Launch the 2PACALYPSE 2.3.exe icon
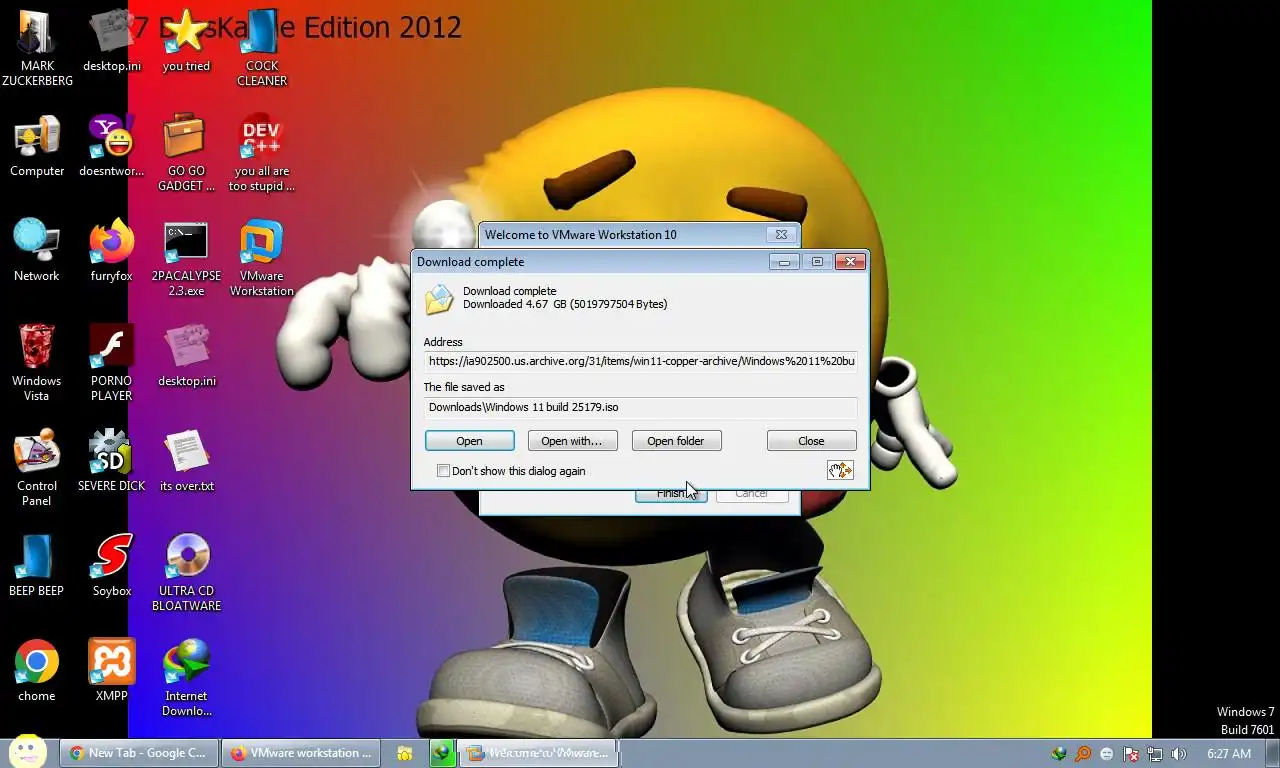This screenshot has width=1280, height=768. pyautogui.click(x=187, y=260)
